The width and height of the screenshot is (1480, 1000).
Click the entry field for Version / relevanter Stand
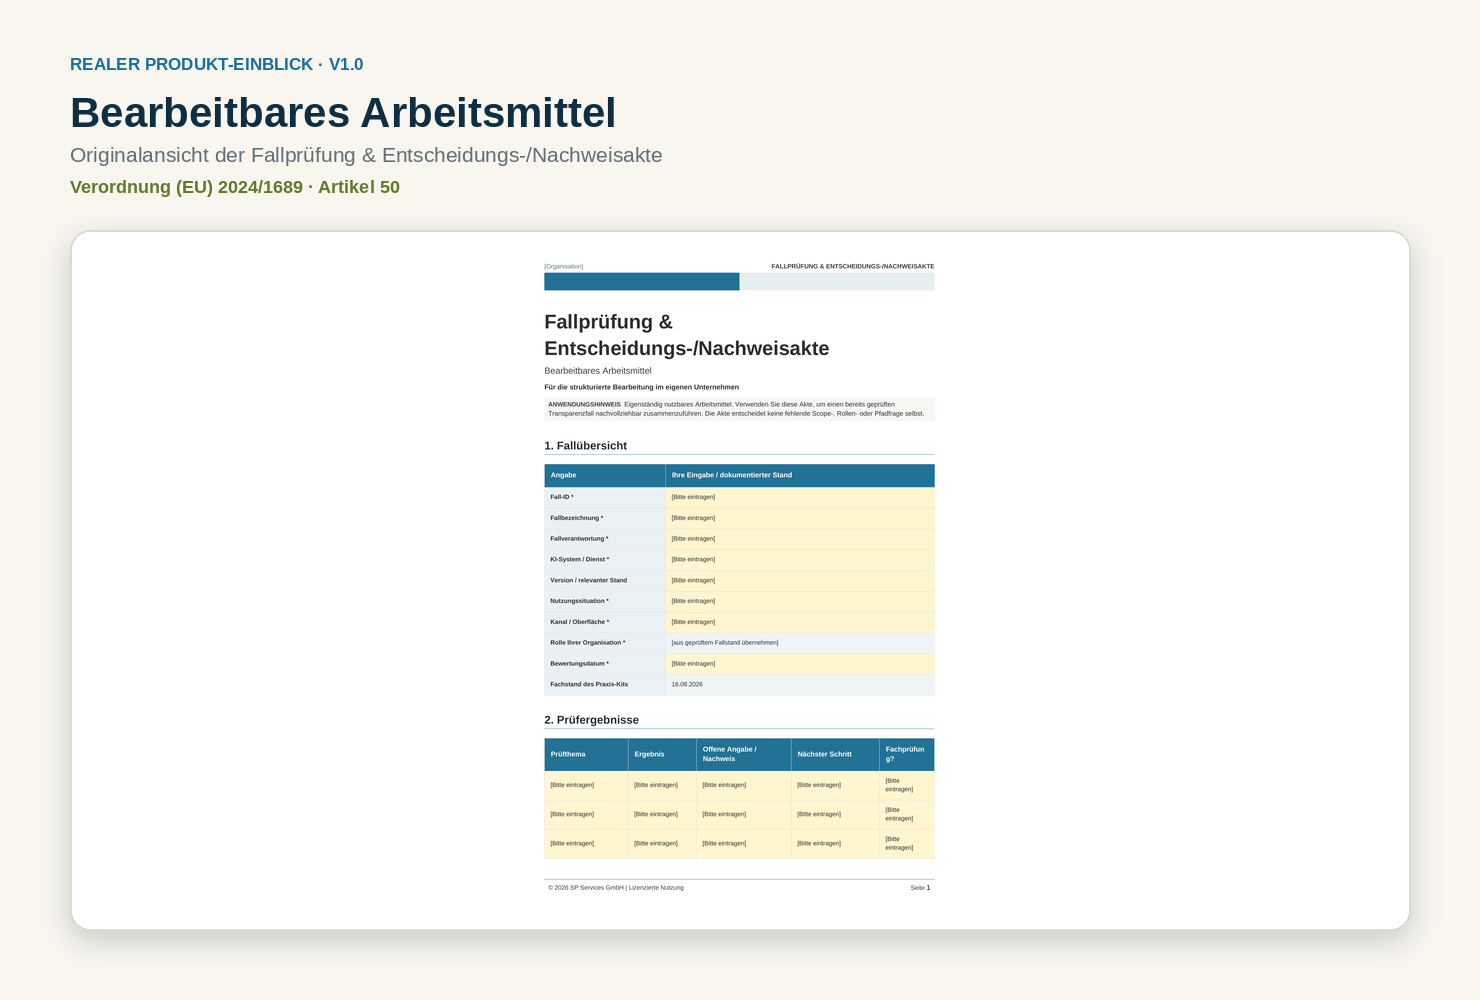coord(800,580)
